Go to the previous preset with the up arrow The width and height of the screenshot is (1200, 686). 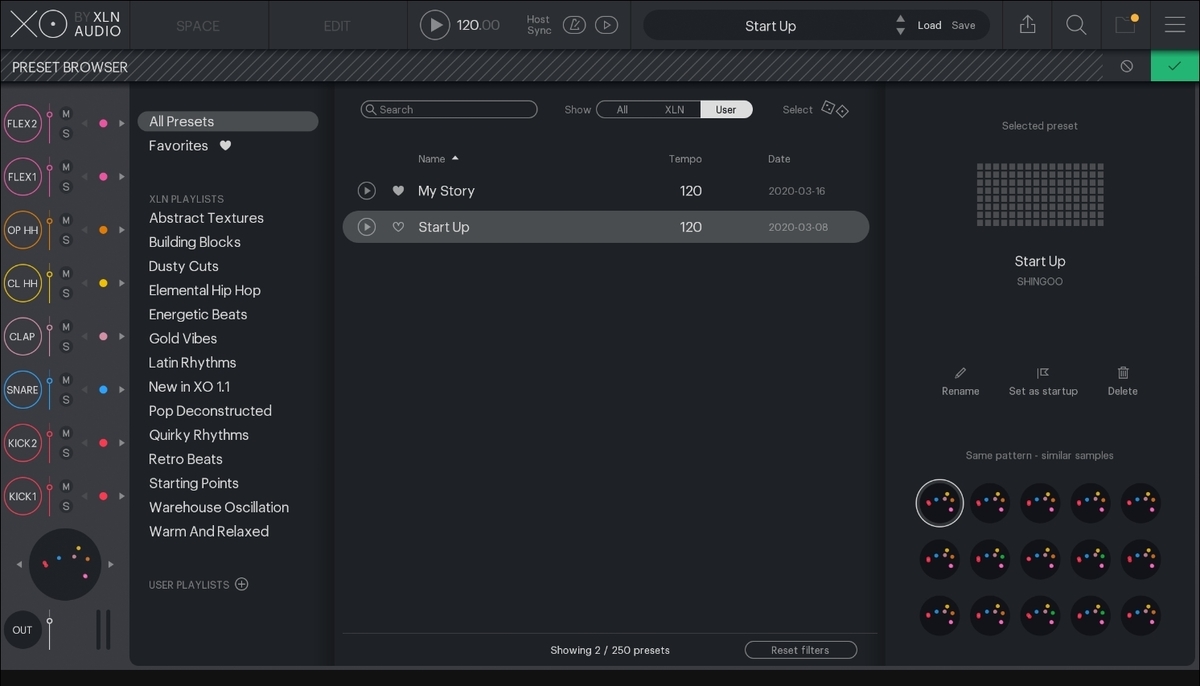coord(900,19)
